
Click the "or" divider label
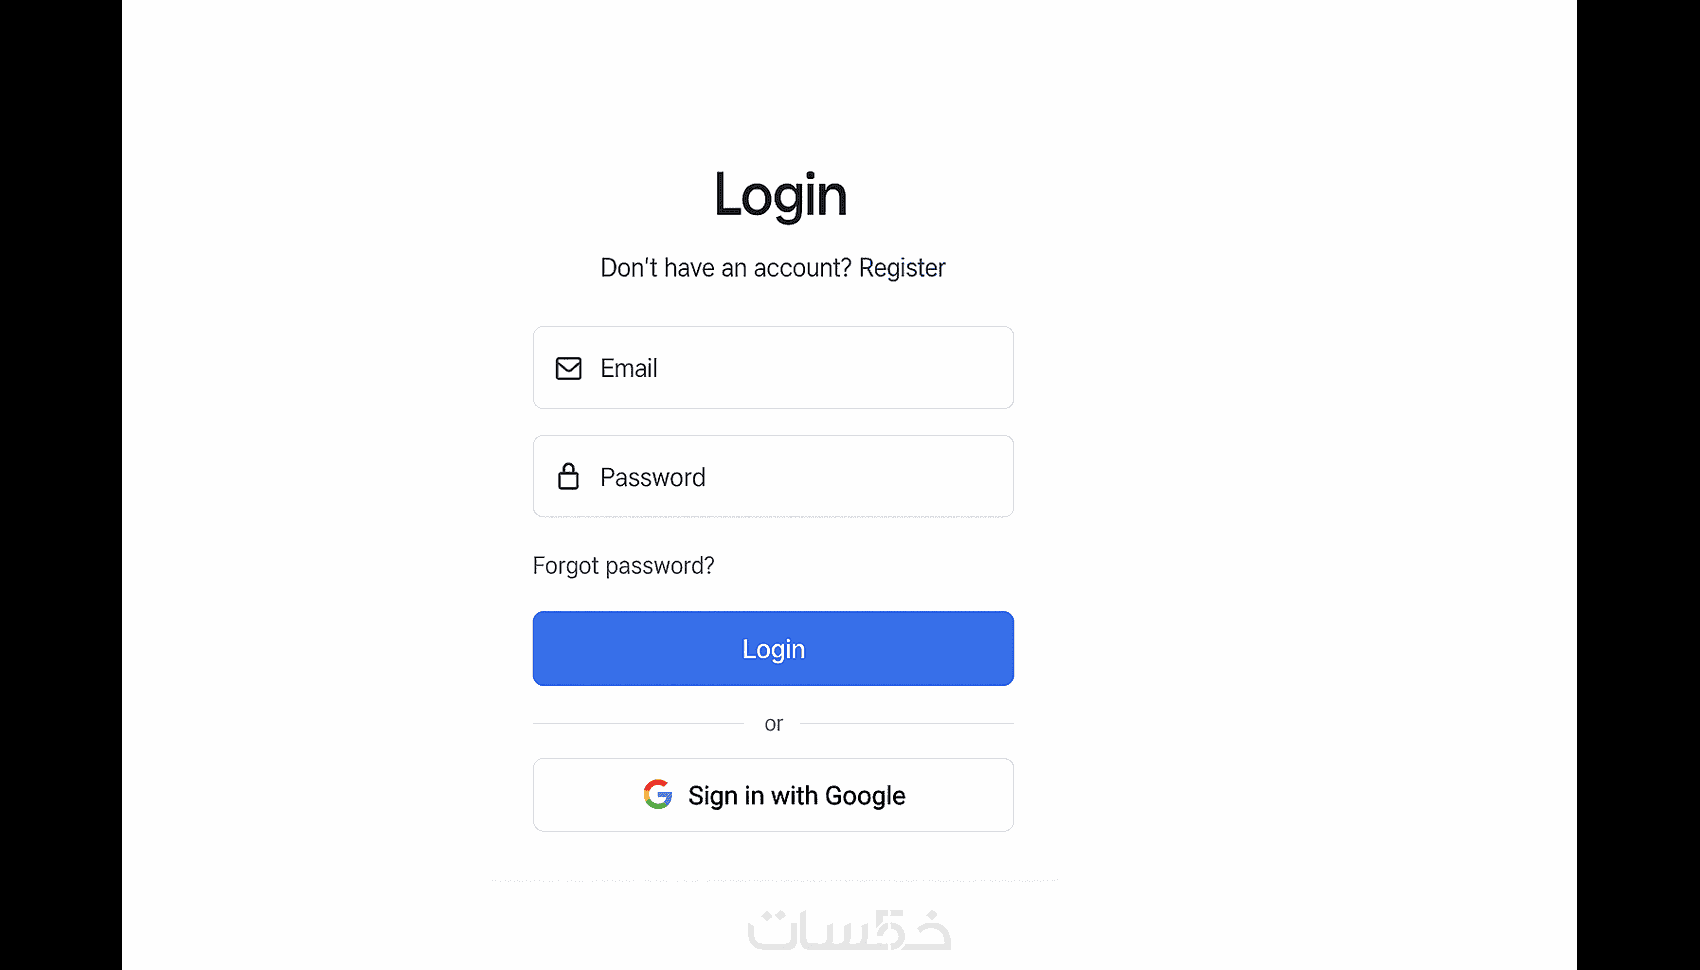click(773, 724)
